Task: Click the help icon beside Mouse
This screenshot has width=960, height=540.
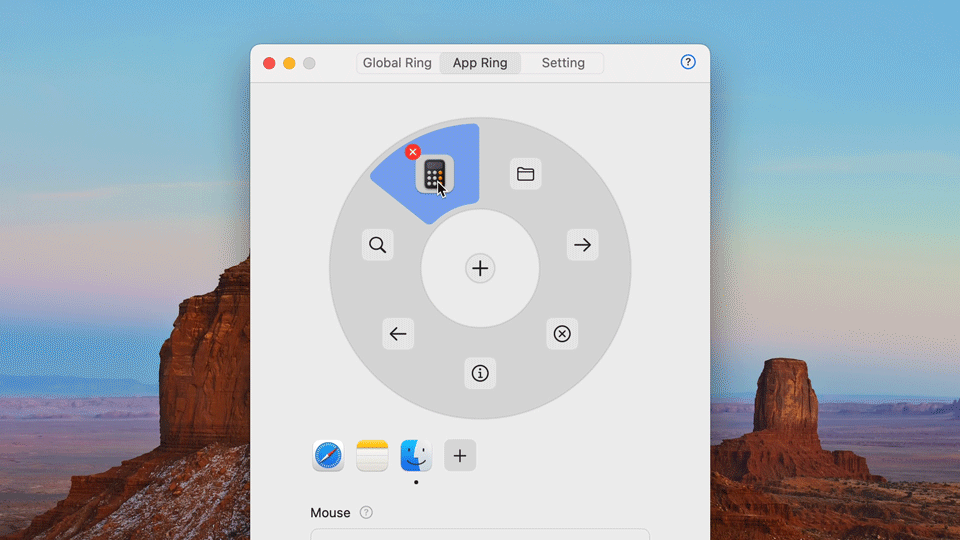Action: click(x=366, y=513)
